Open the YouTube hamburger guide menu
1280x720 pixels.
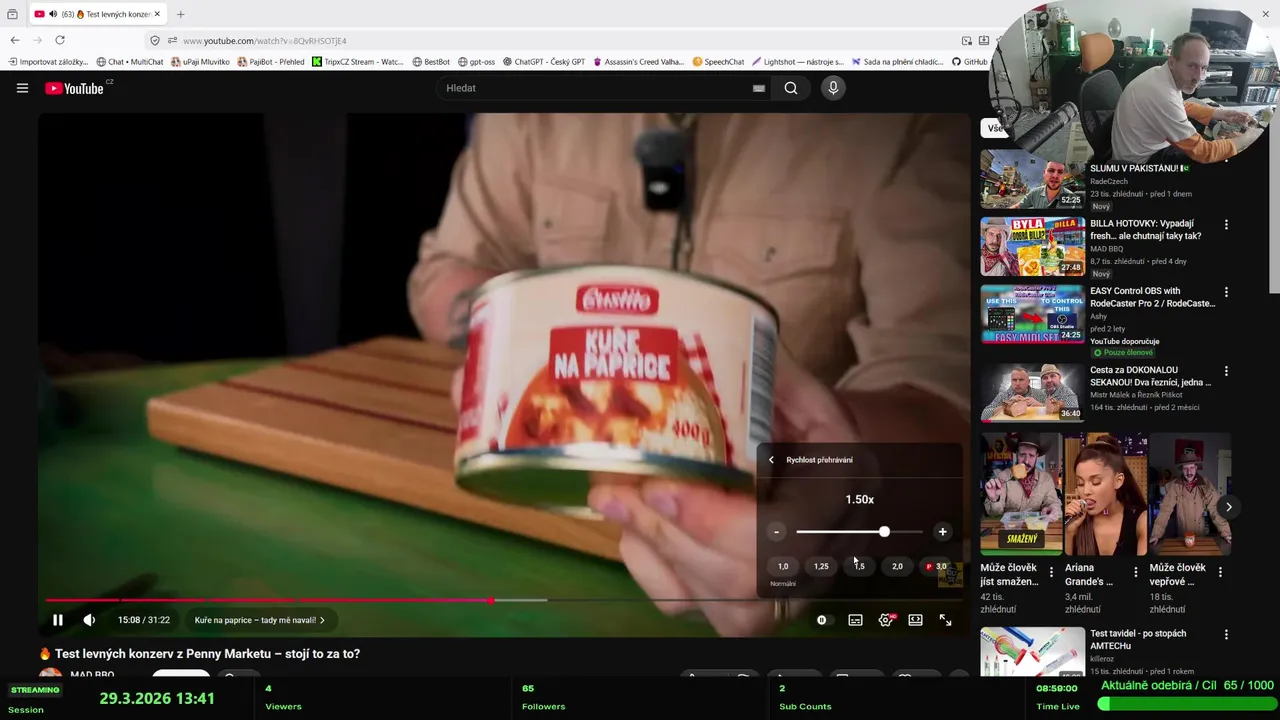(22, 88)
